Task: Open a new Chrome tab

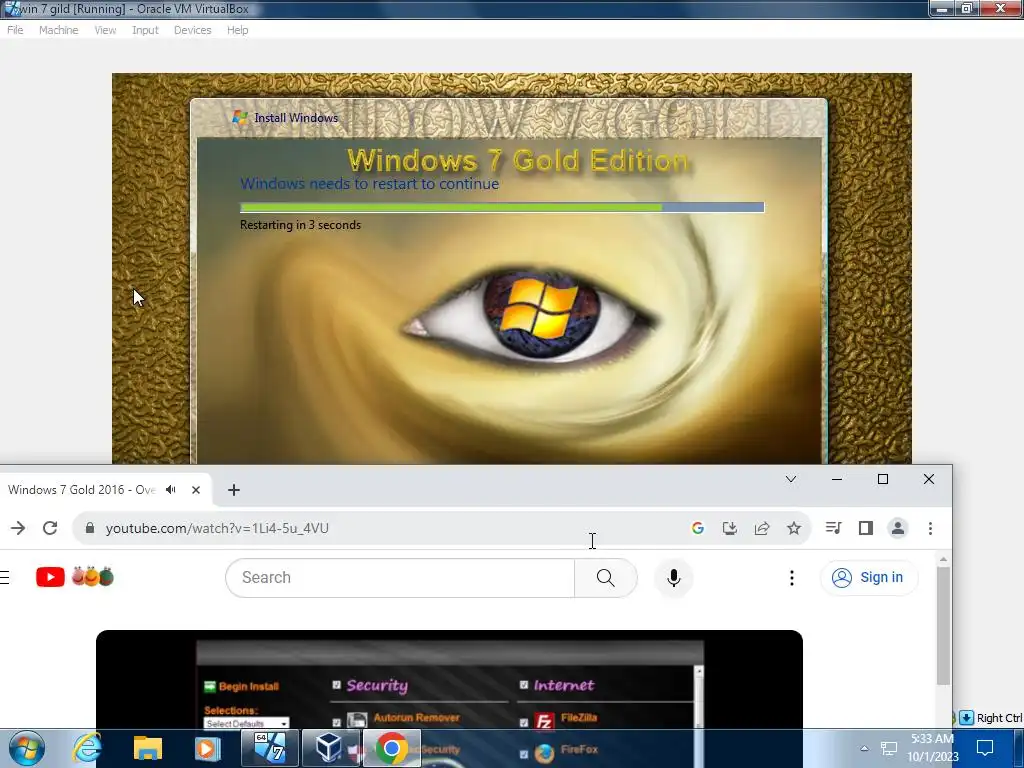Action: coord(234,490)
